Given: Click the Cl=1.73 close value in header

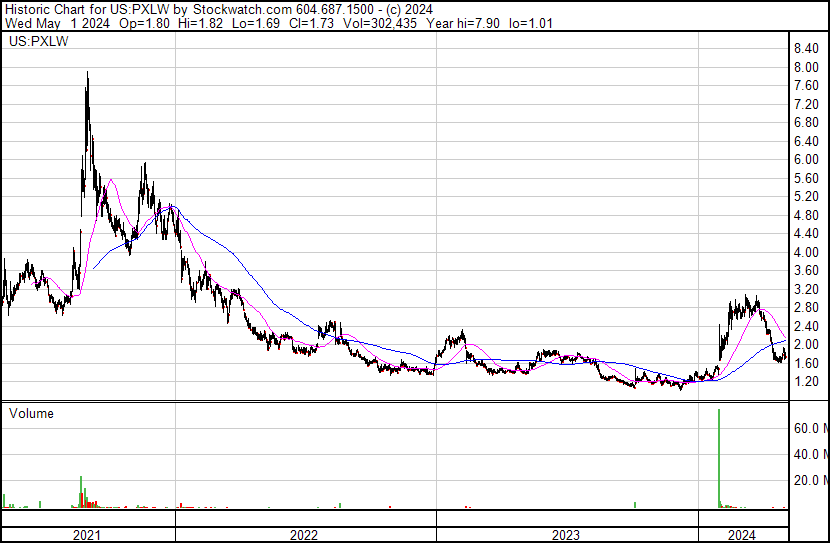Looking at the screenshot, I should coord(311,23).
